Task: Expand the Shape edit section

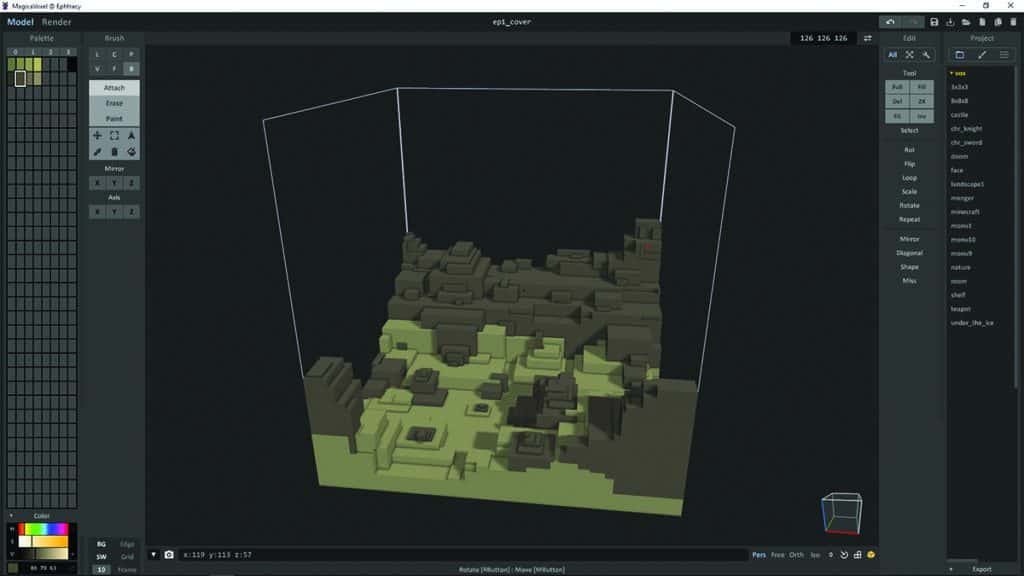Action: click(x=909, y=267)
